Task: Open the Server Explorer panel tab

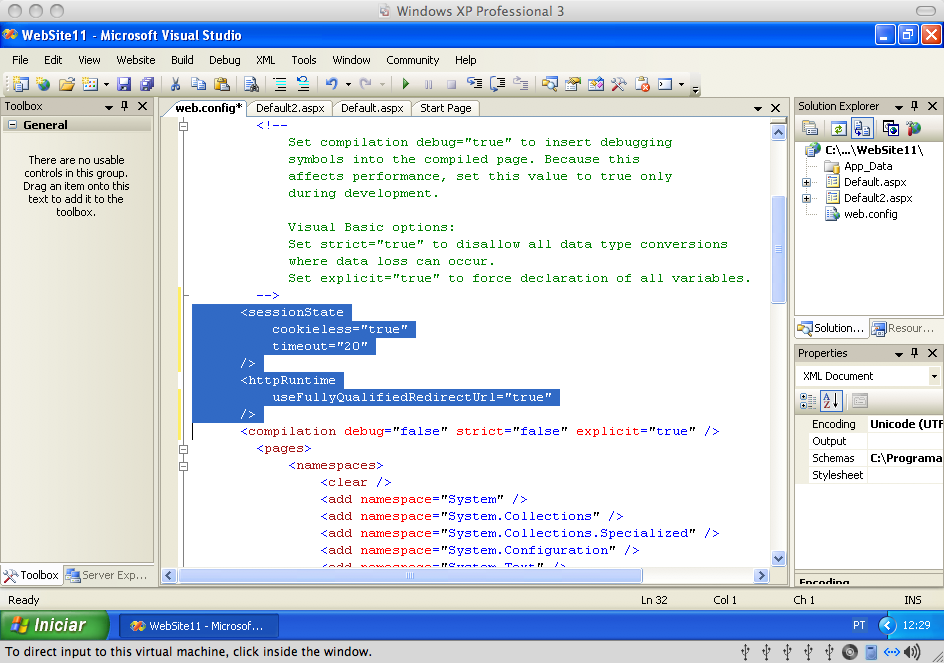Action: (x=108, y=575)
